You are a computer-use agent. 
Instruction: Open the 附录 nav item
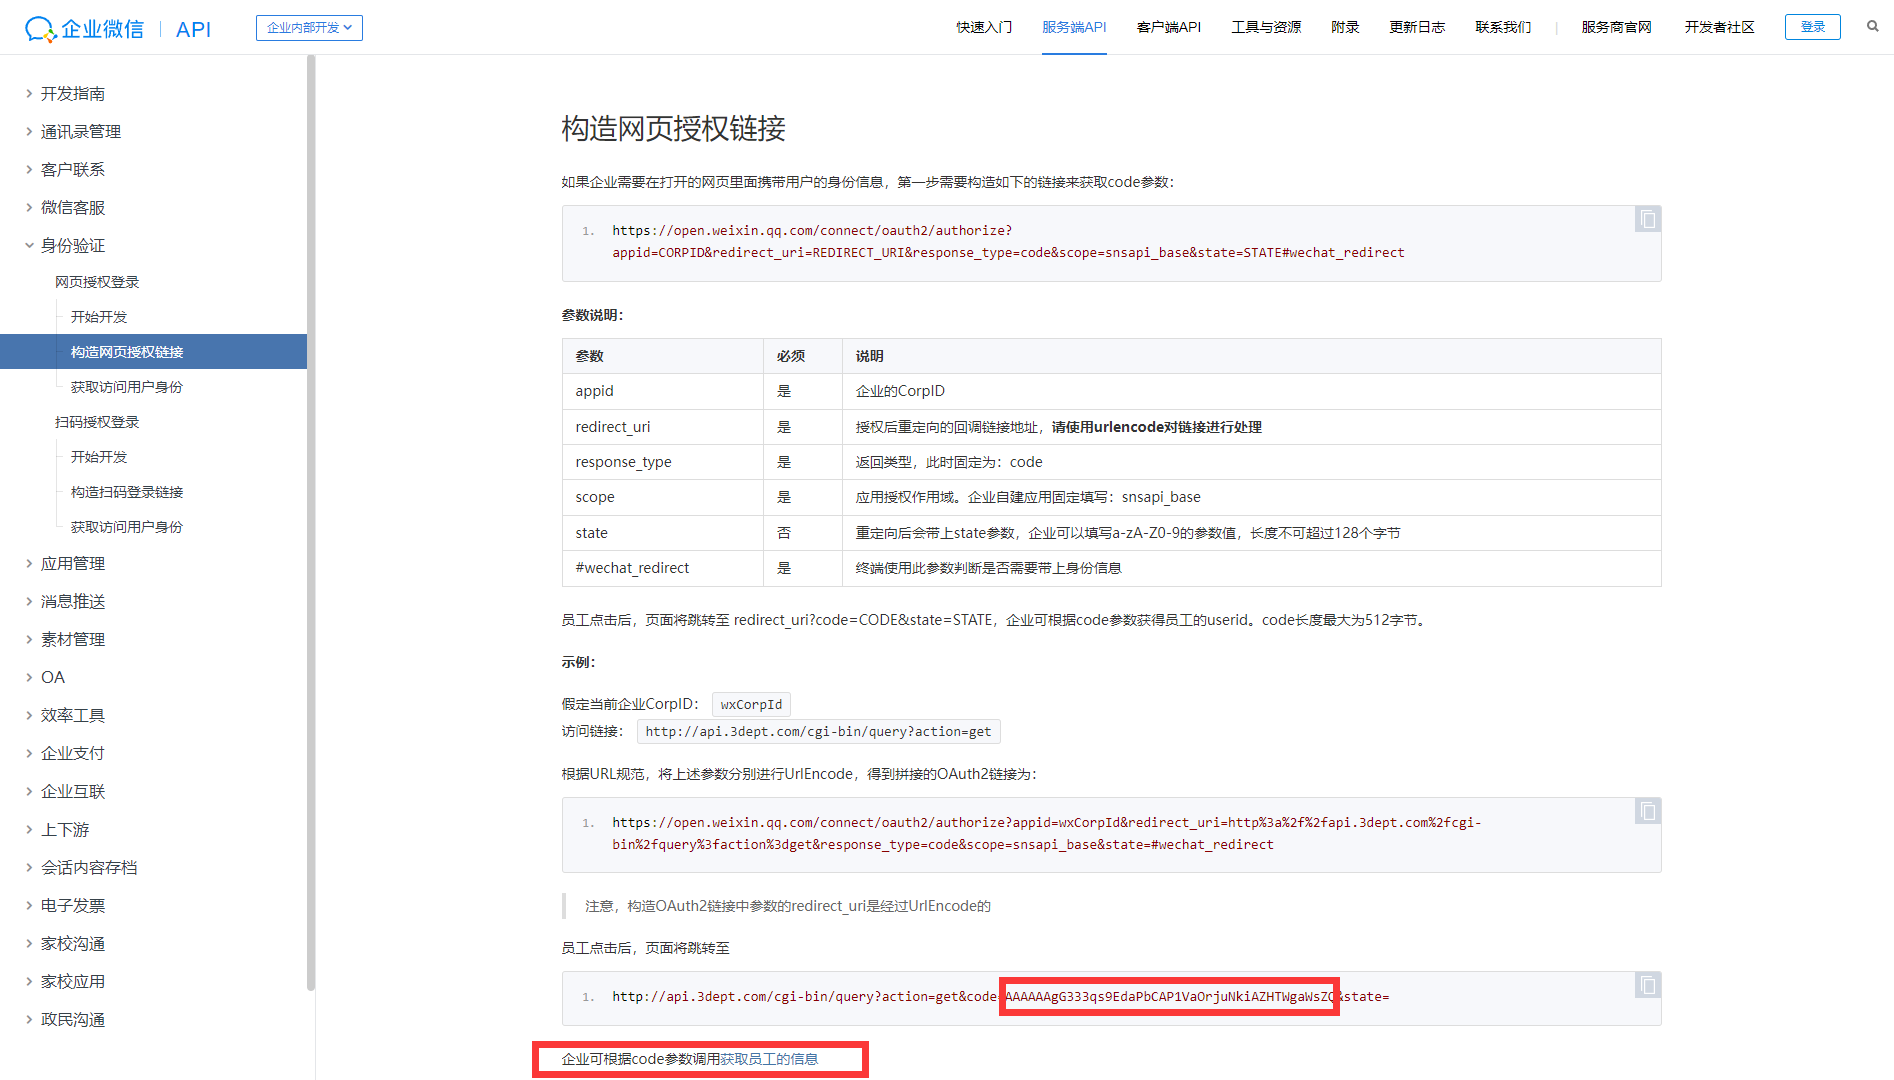(x=1345, y=27)
